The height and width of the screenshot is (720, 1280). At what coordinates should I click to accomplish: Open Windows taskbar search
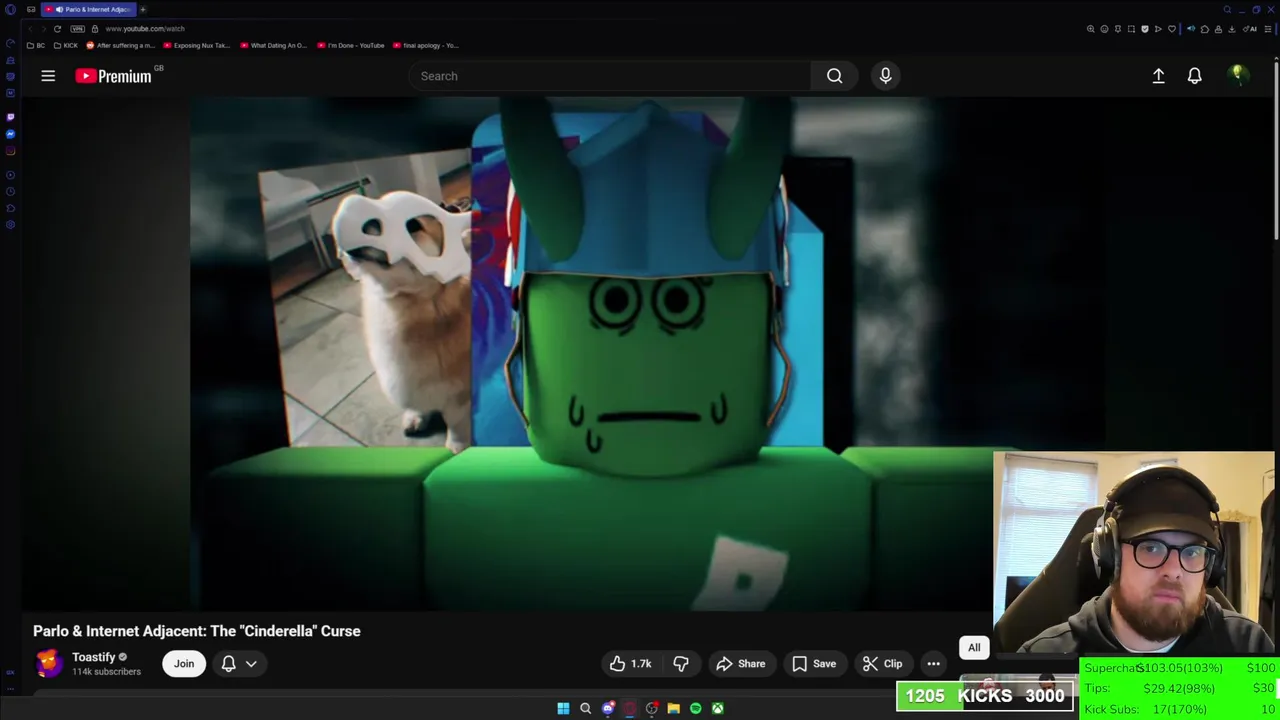(x=585, y=708)
